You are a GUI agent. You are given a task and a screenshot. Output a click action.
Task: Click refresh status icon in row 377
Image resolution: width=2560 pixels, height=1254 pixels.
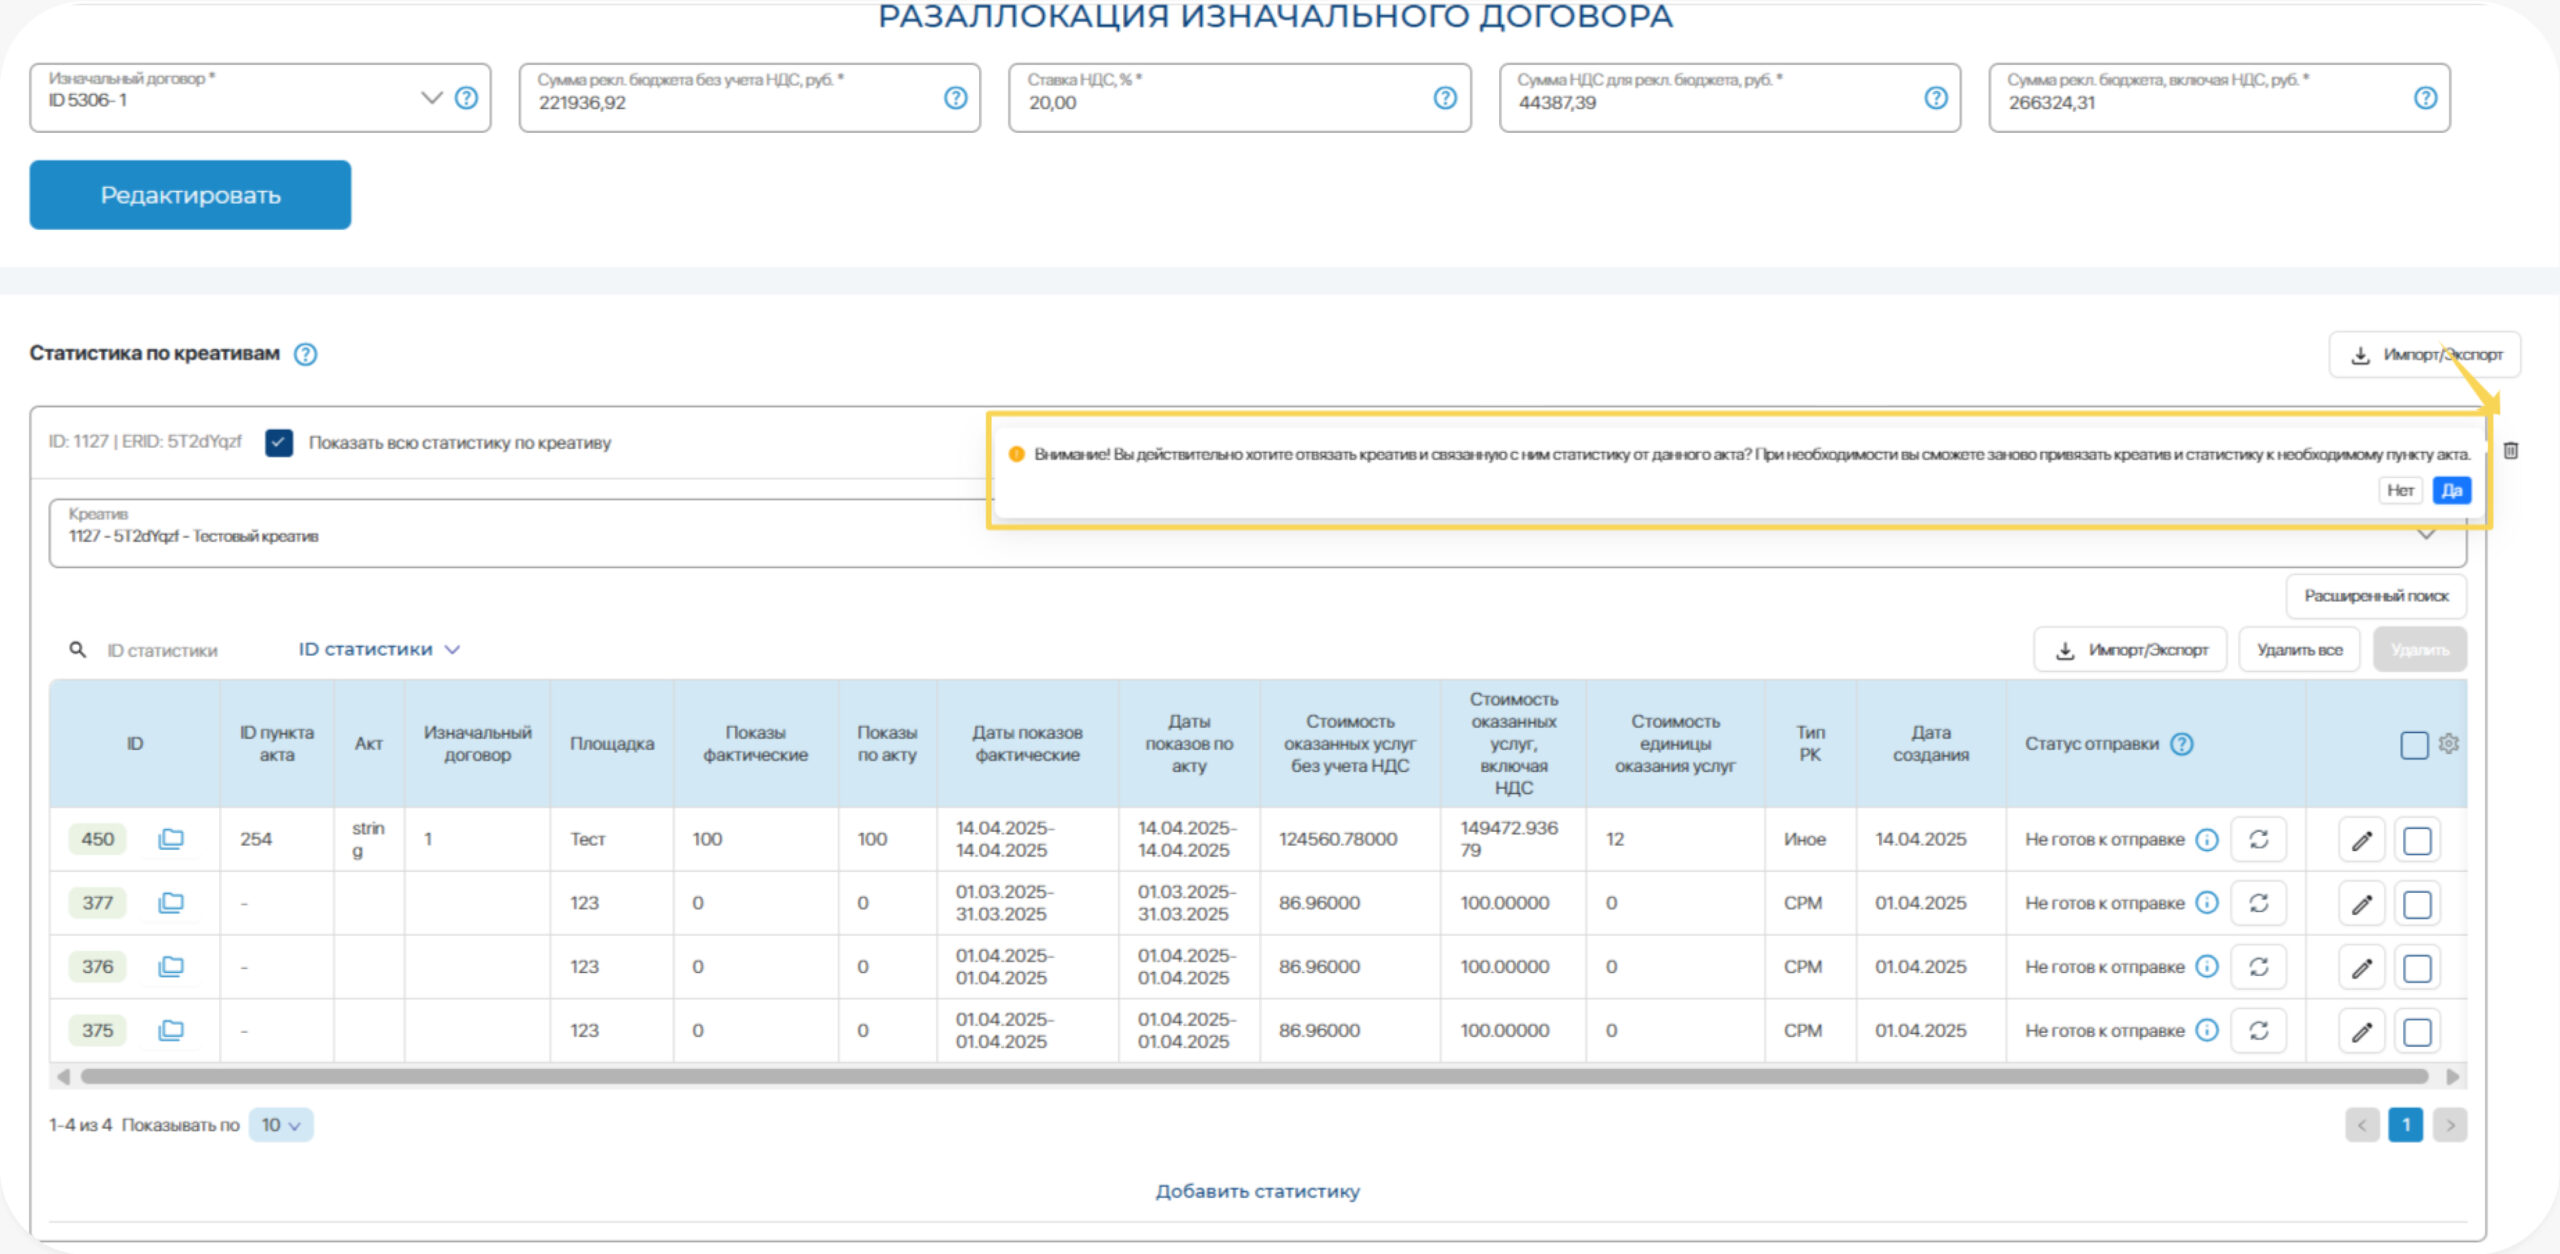tap(2258, 903)
